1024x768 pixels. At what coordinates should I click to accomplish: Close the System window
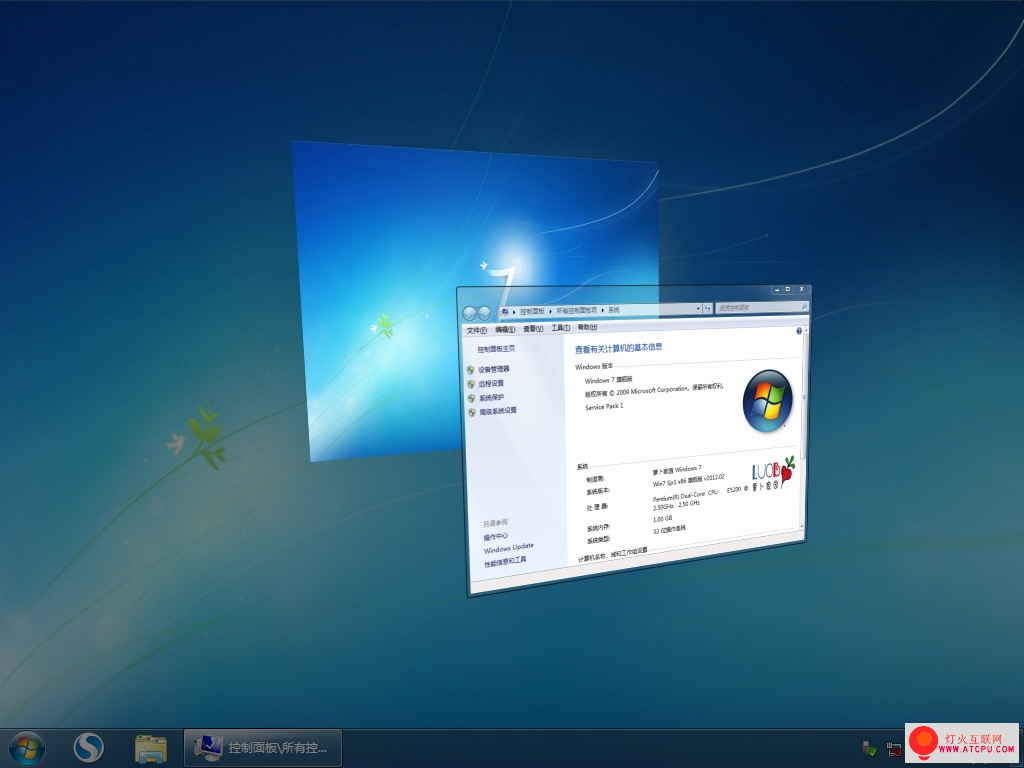click(x=801, y=289)
